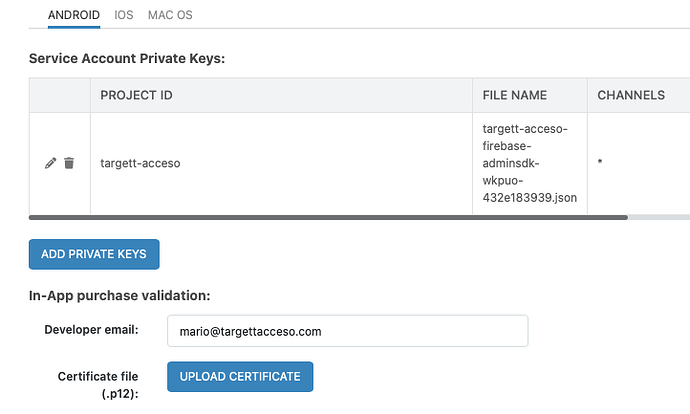Click the Developer email label
690x414 pixels.
[x=91, y=330]
